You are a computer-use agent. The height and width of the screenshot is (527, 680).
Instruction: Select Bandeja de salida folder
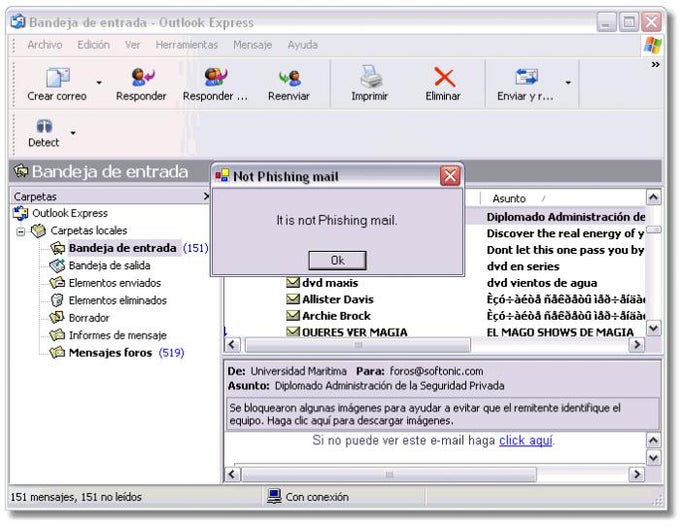click(109, 265)
